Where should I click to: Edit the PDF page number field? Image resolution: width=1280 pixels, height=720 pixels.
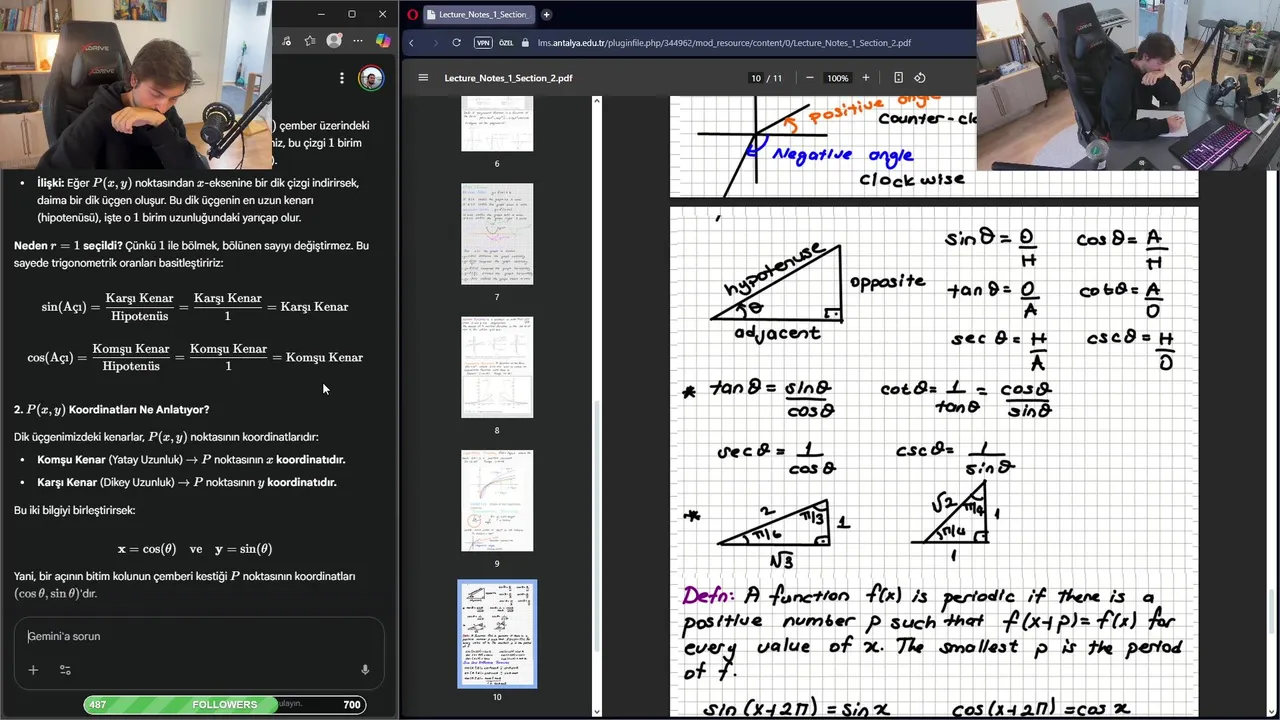point(756,78)
